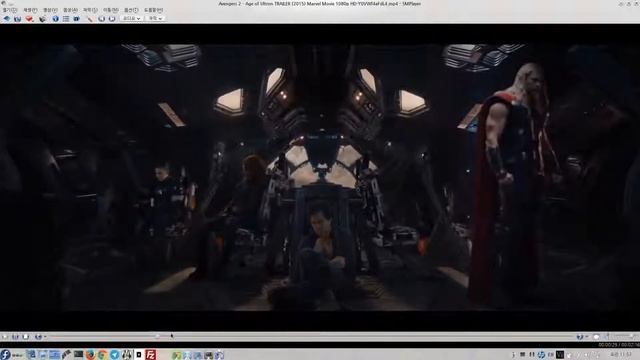The image size is (640, 360).
Task: Open the 옵션 (Options) menu
Action: (131, 10)
